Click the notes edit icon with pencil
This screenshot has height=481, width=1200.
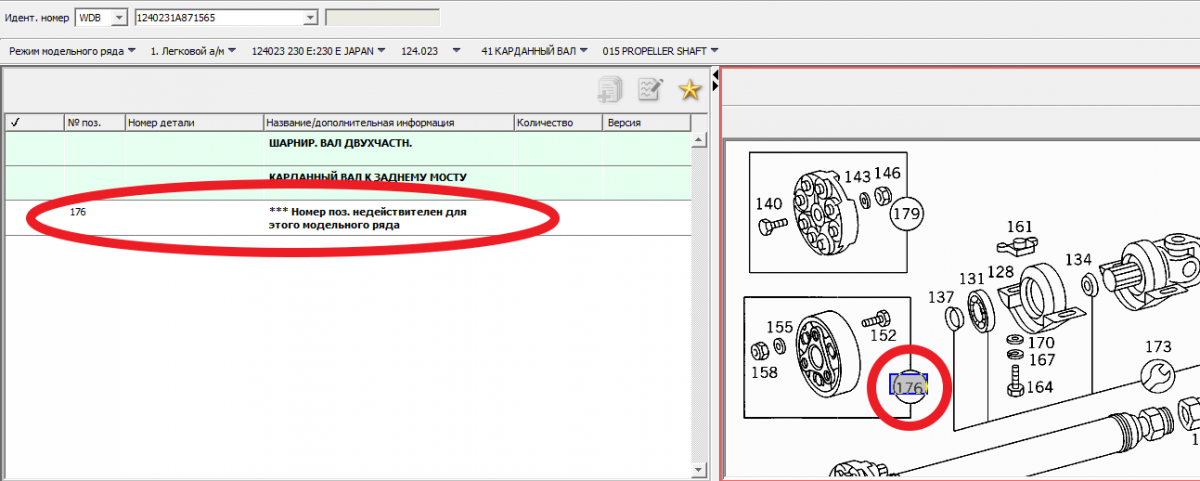point(650,90)
